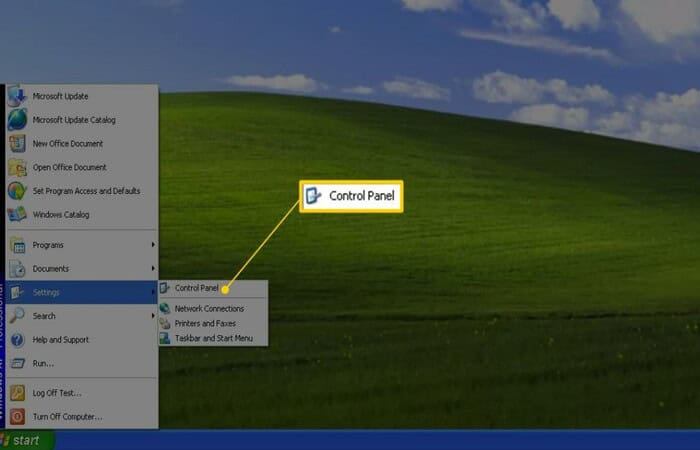Open Windows Catalog entry
The image size is (700, 450).
point(82,214)
